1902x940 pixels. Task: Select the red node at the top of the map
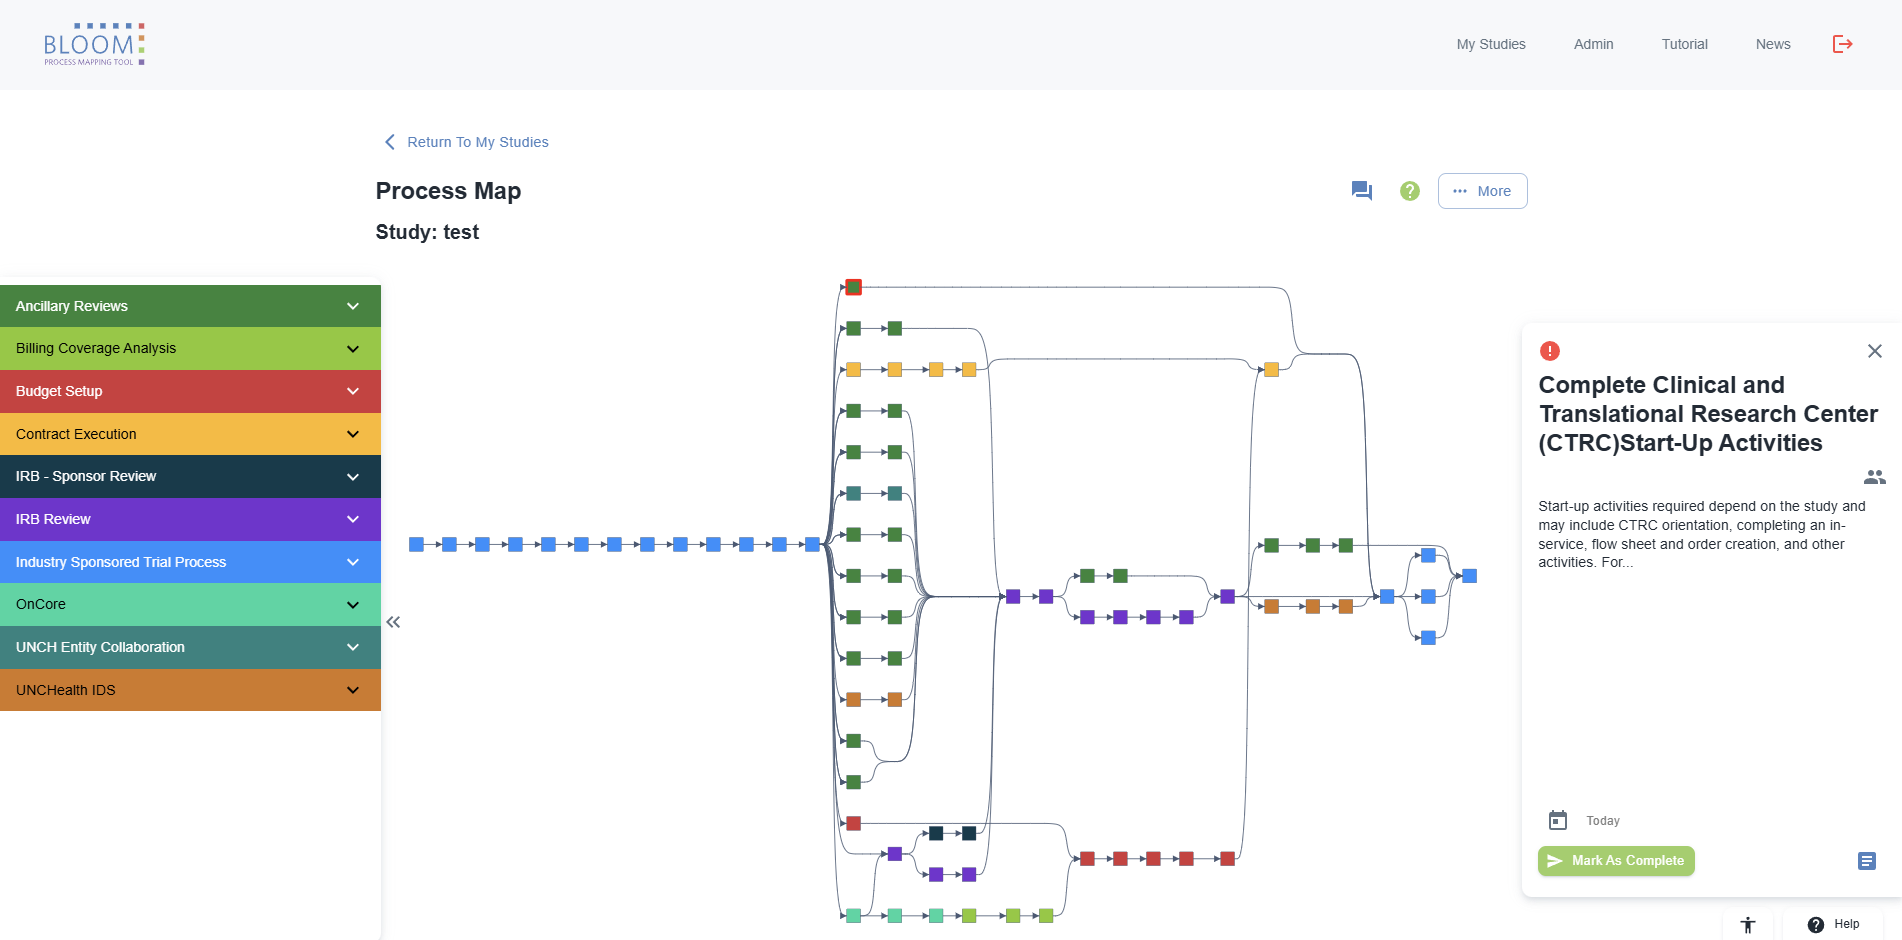click(x=853, y=287)
